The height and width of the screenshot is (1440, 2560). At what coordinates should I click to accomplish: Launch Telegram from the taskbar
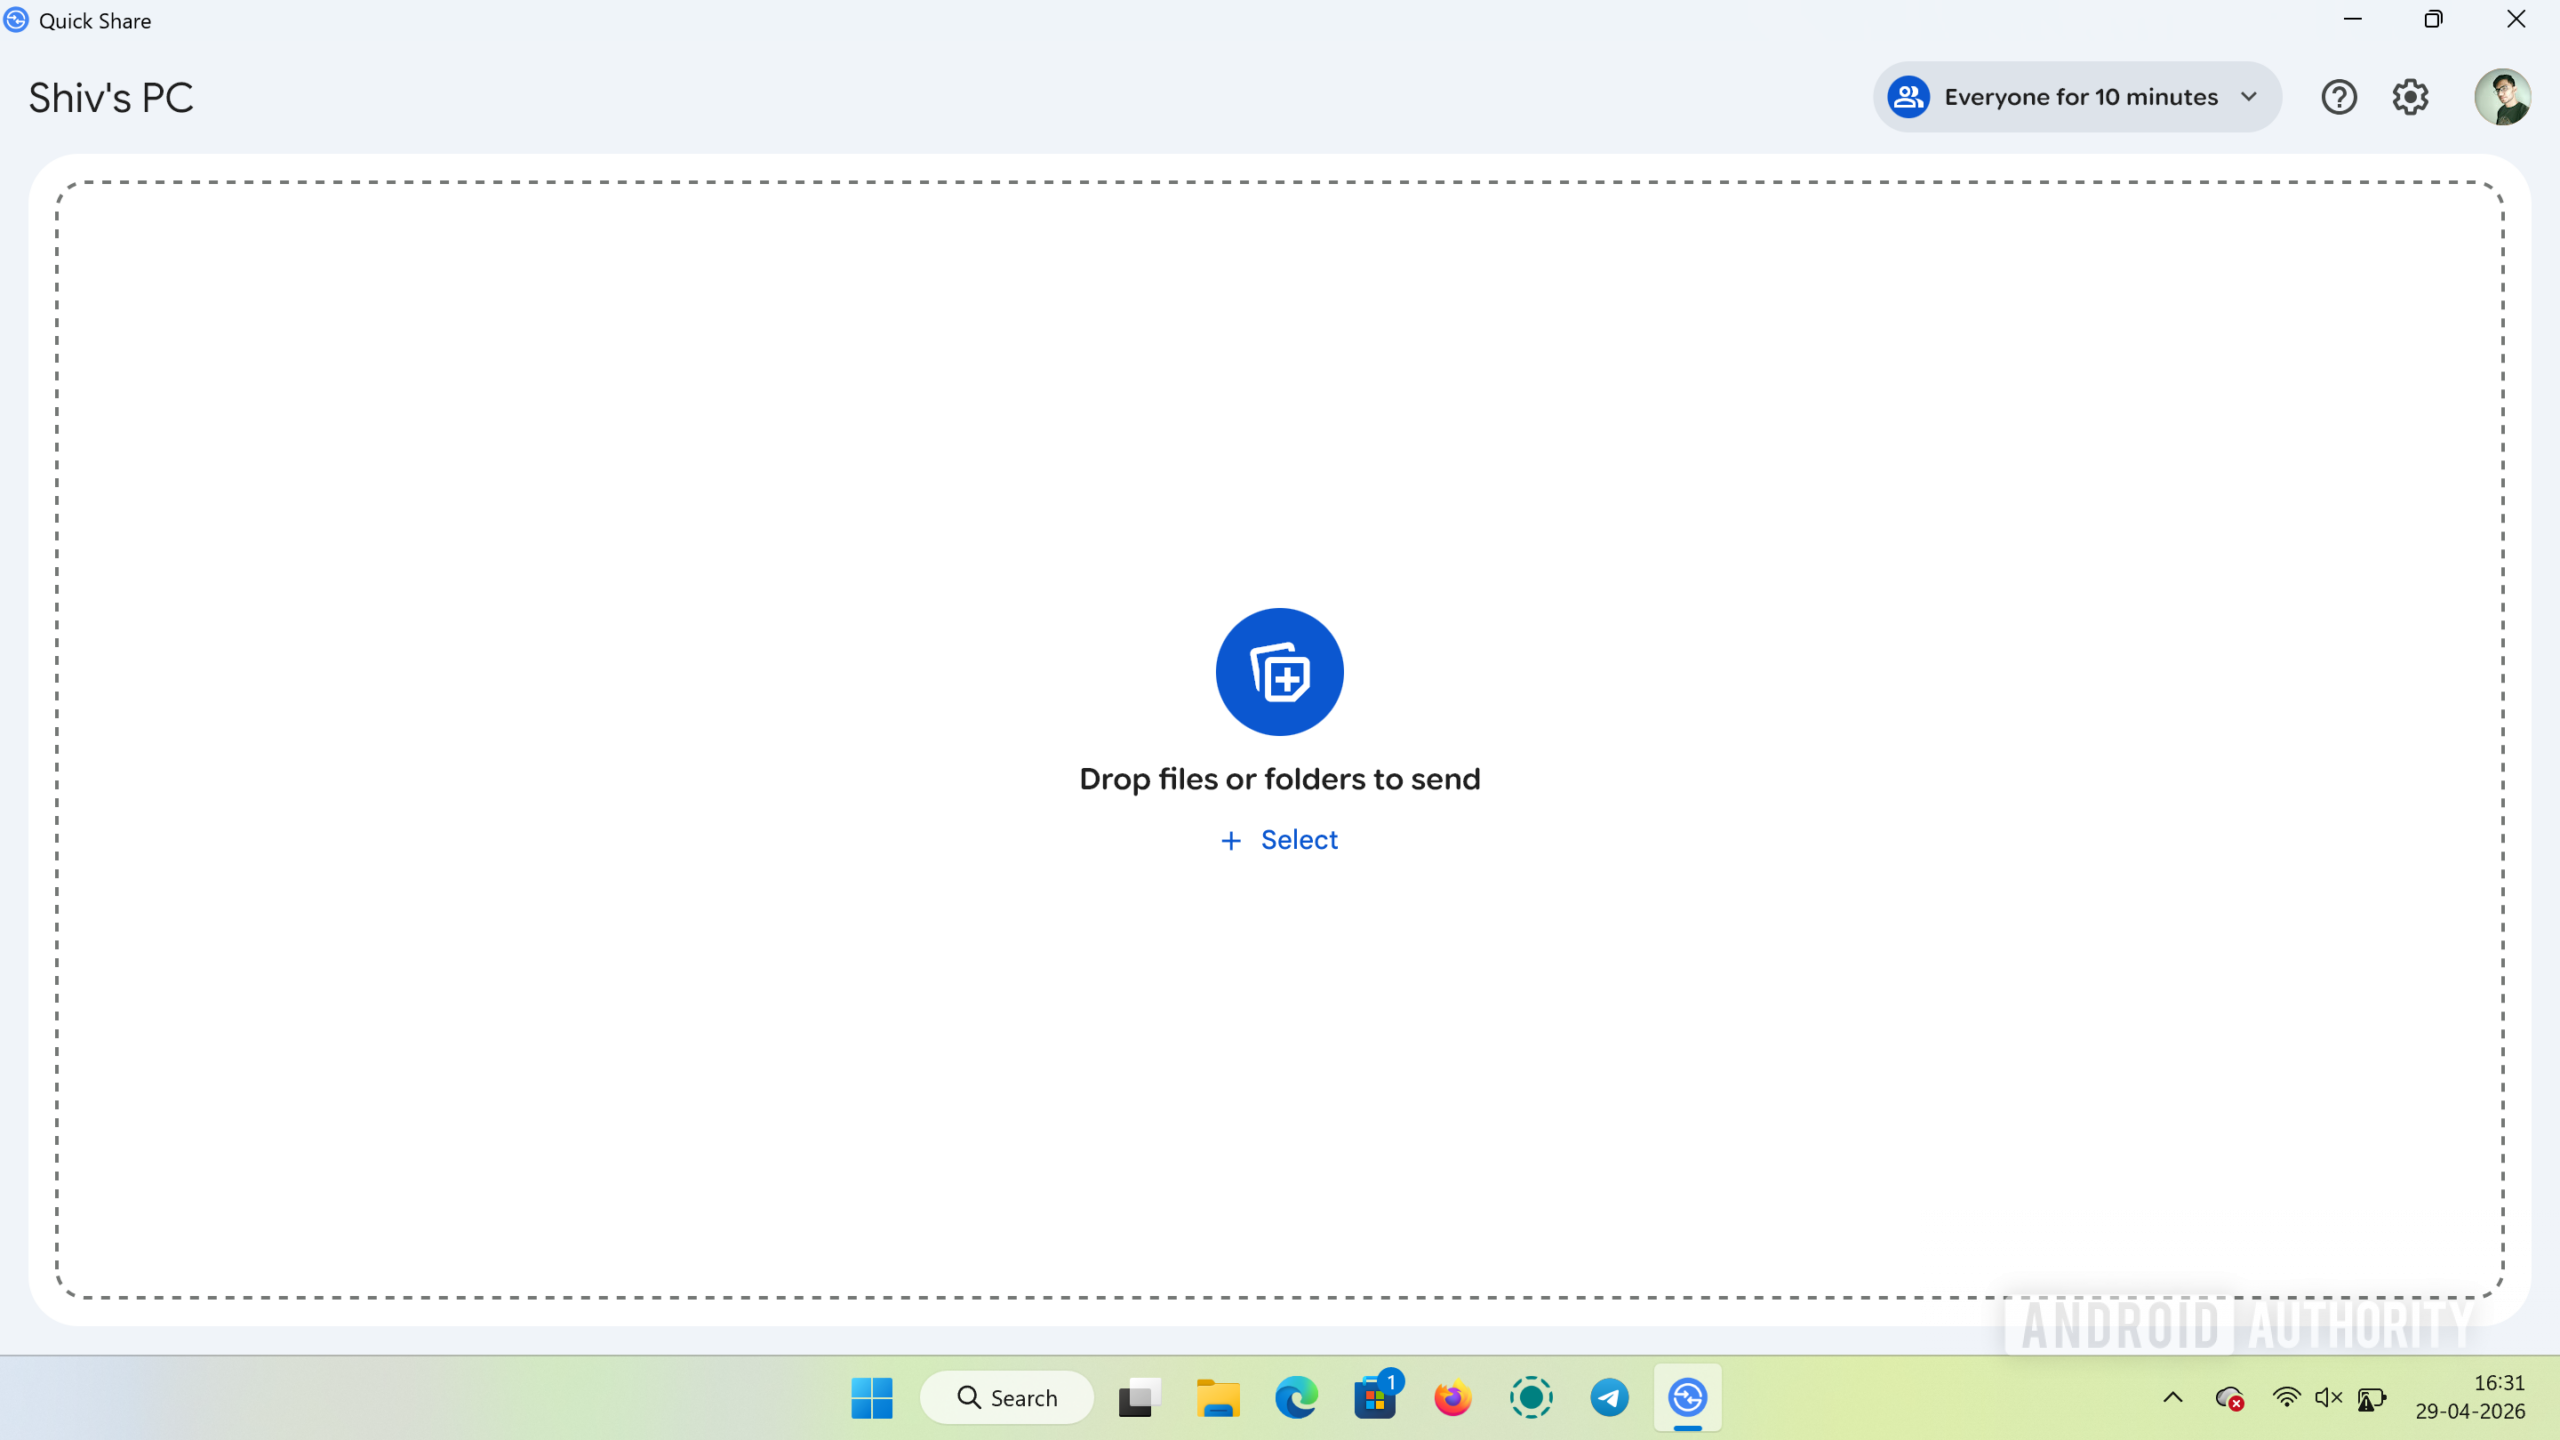pyautogui.click(x=1609, y=1397)
